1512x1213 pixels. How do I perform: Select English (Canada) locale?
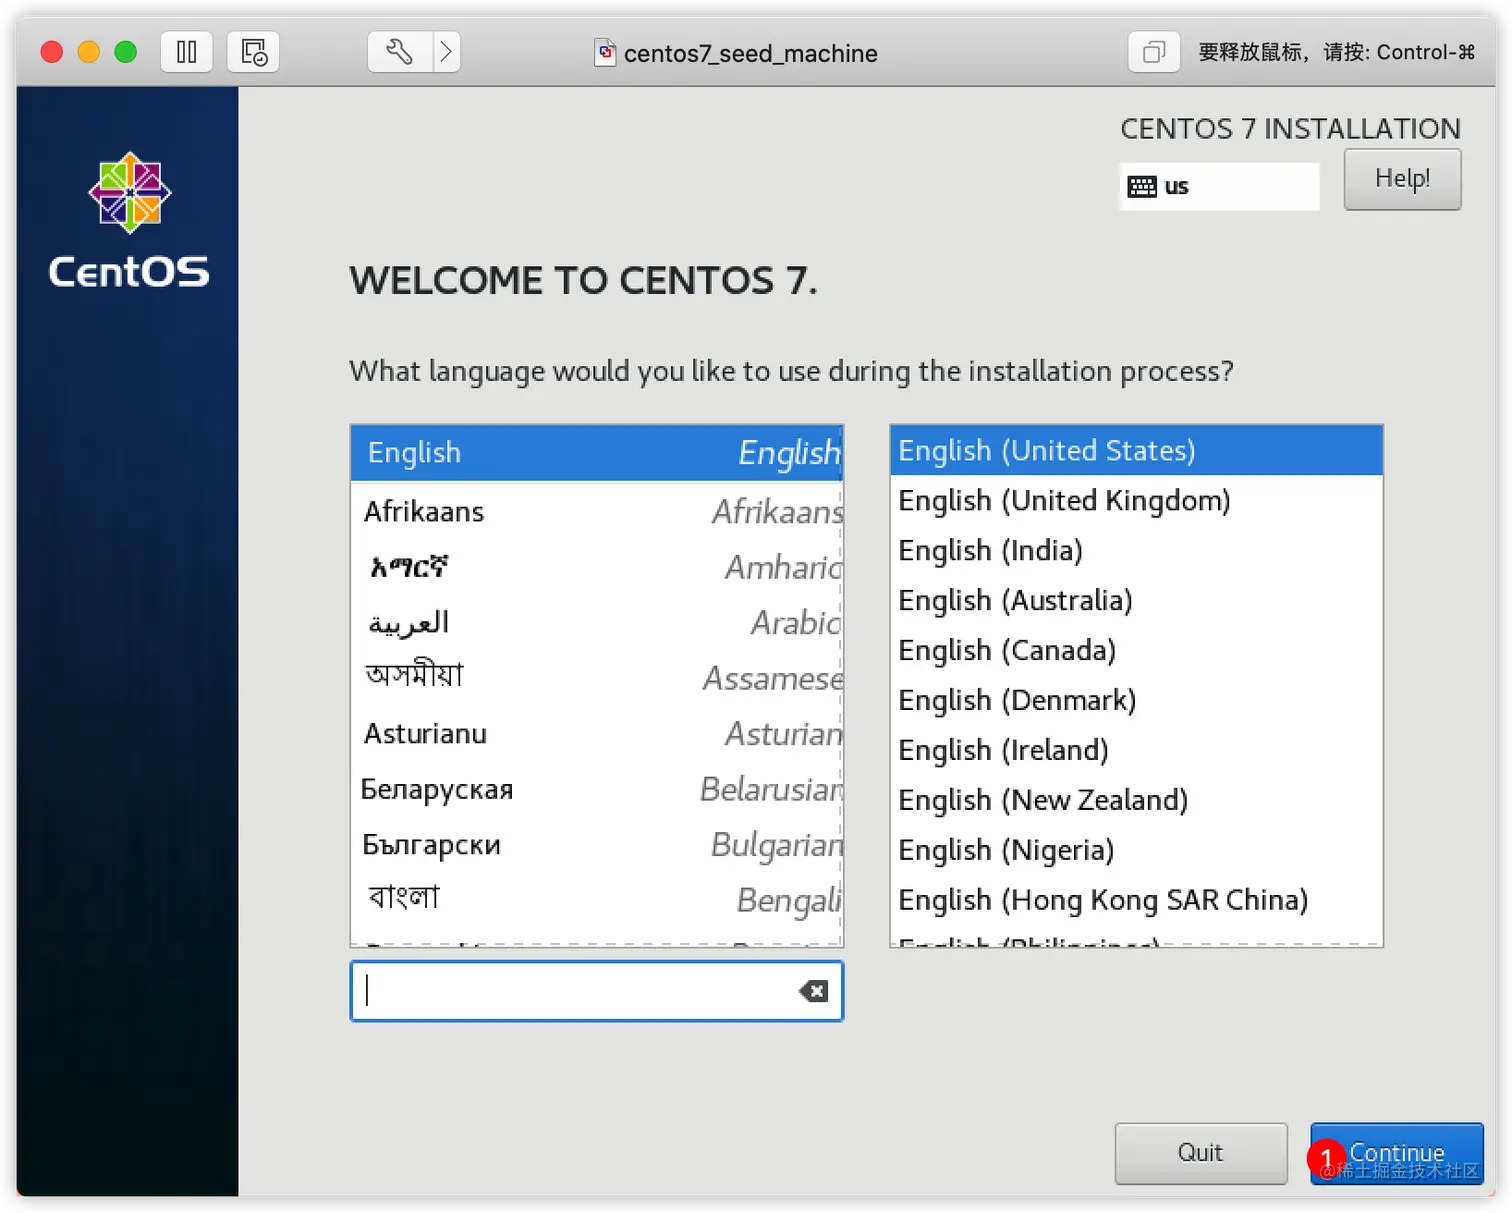(x=1137, y=651)
